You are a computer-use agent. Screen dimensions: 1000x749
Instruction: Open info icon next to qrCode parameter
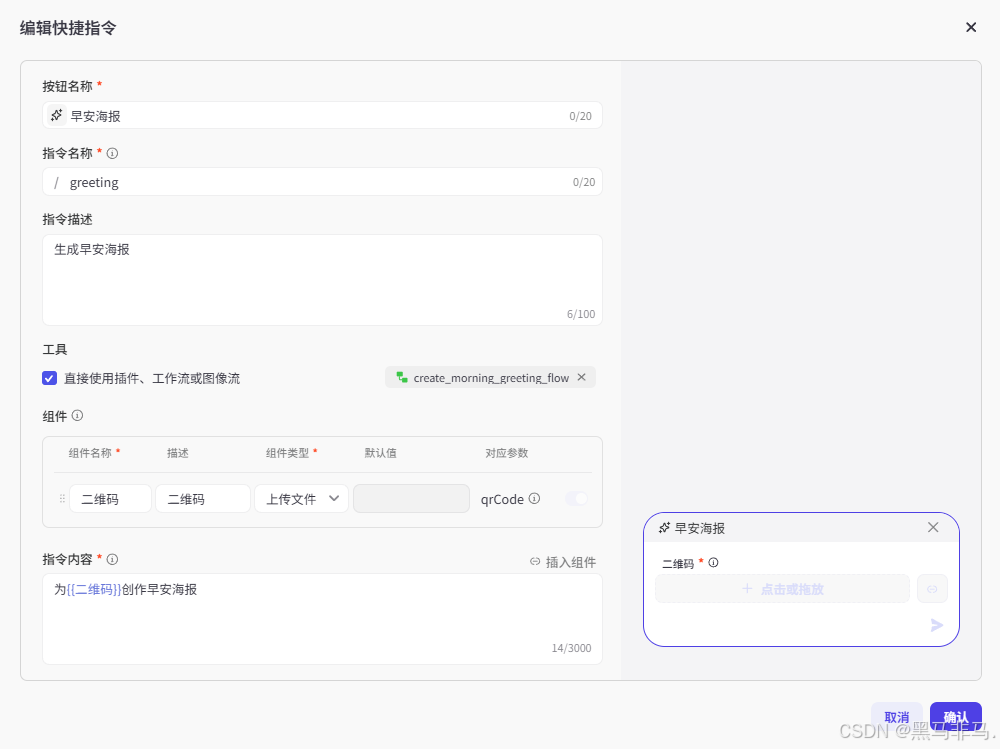(x=534, y=498)
